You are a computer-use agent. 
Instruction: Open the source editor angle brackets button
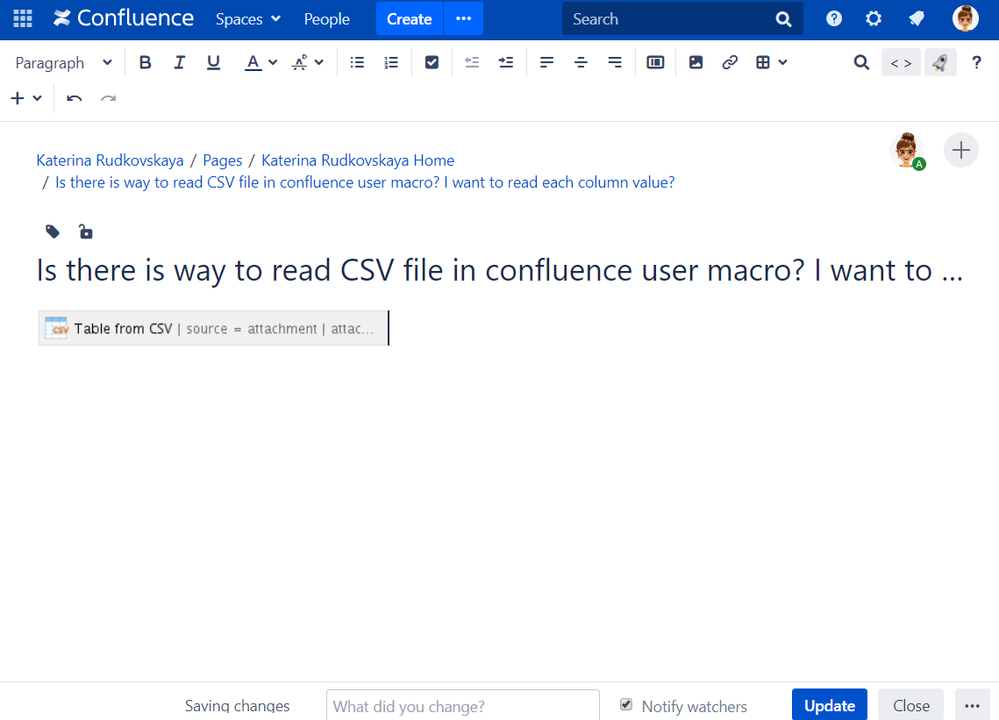[x=901, y=62]
